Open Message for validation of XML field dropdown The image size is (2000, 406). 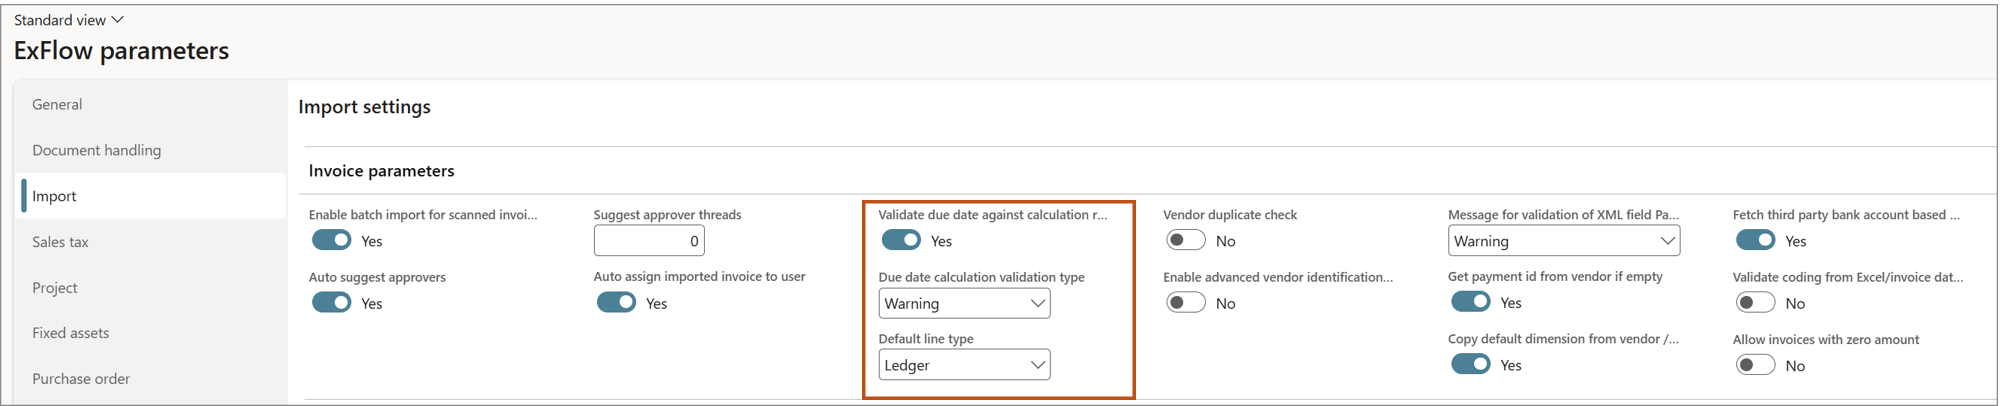tap(1563, 241)
